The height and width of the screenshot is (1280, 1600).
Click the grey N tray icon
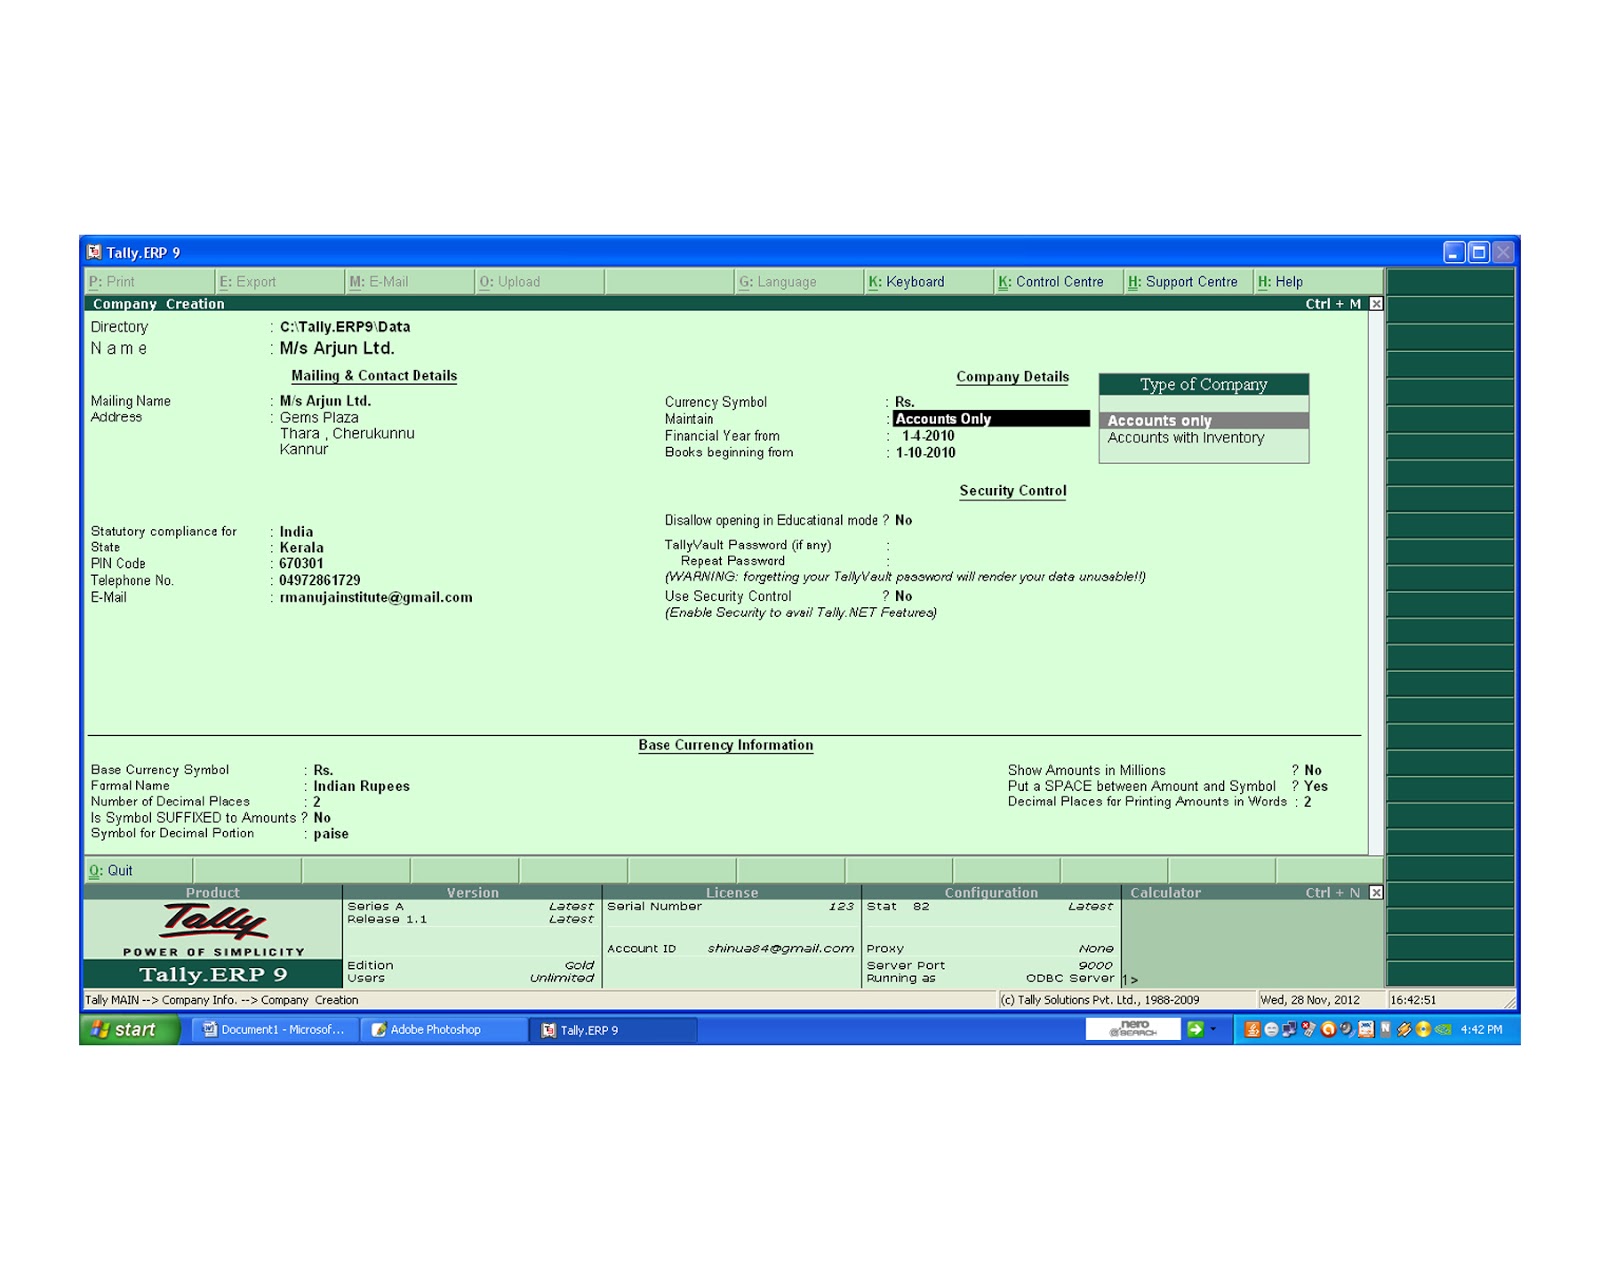(1386, 1029)
